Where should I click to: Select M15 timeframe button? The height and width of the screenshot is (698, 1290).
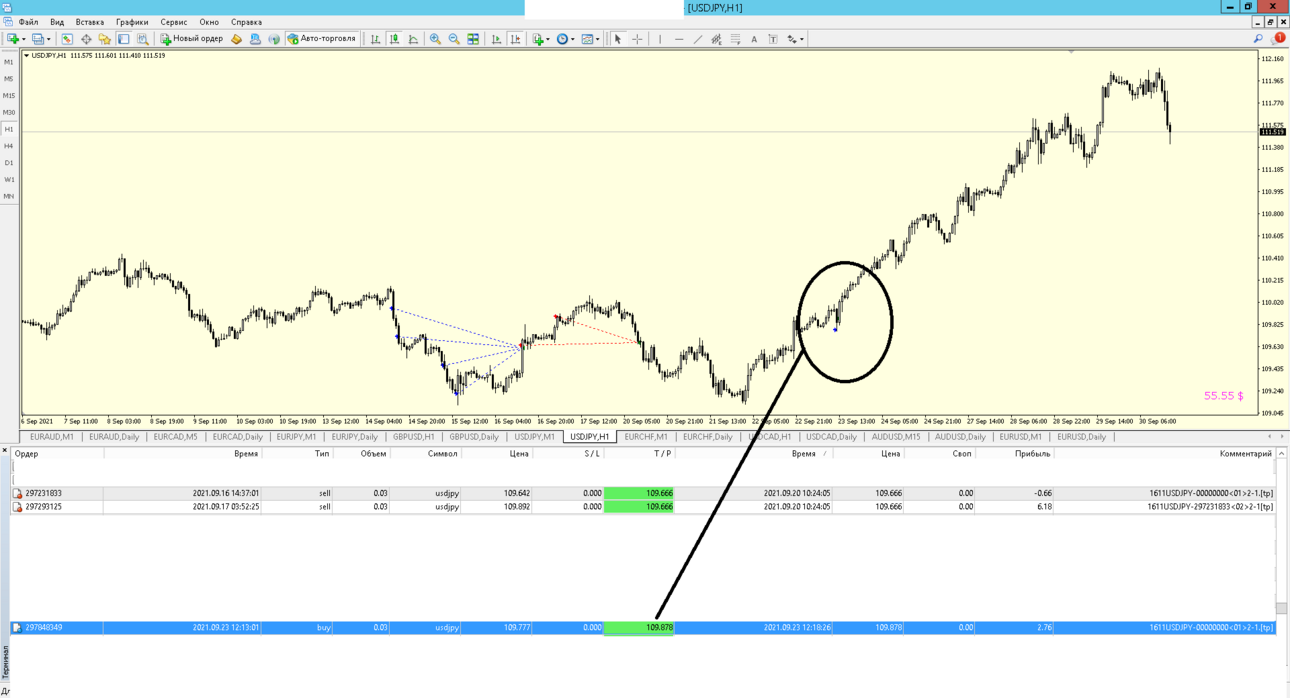(9, 96)
